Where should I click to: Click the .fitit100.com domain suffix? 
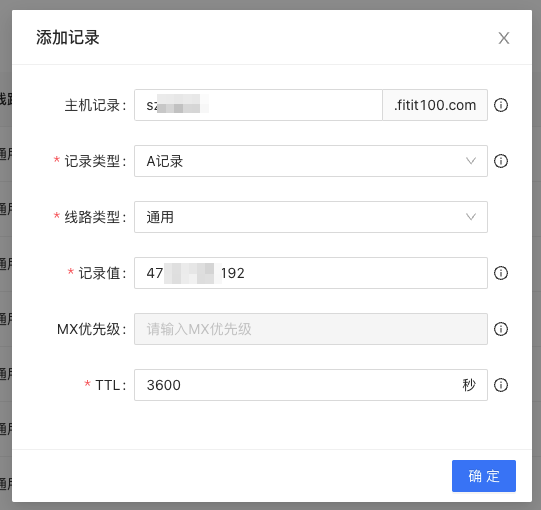435,105
